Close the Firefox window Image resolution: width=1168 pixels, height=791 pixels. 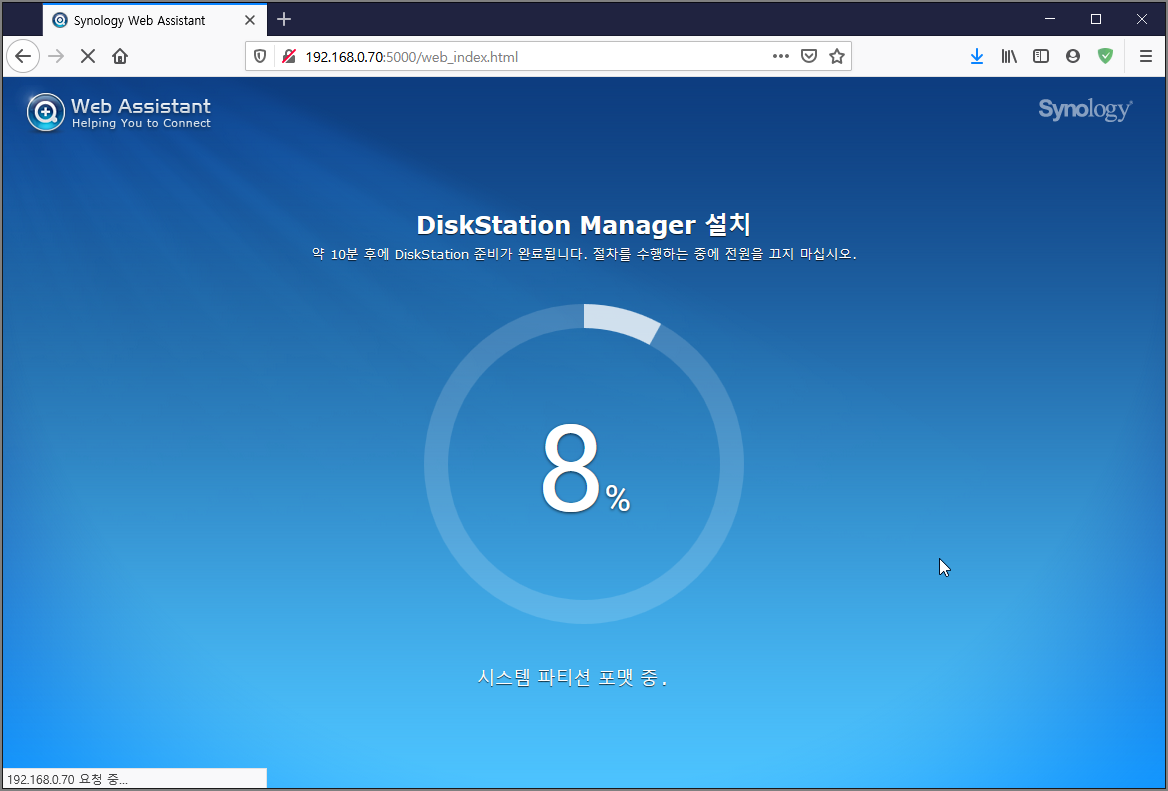tap(1142, 19)
